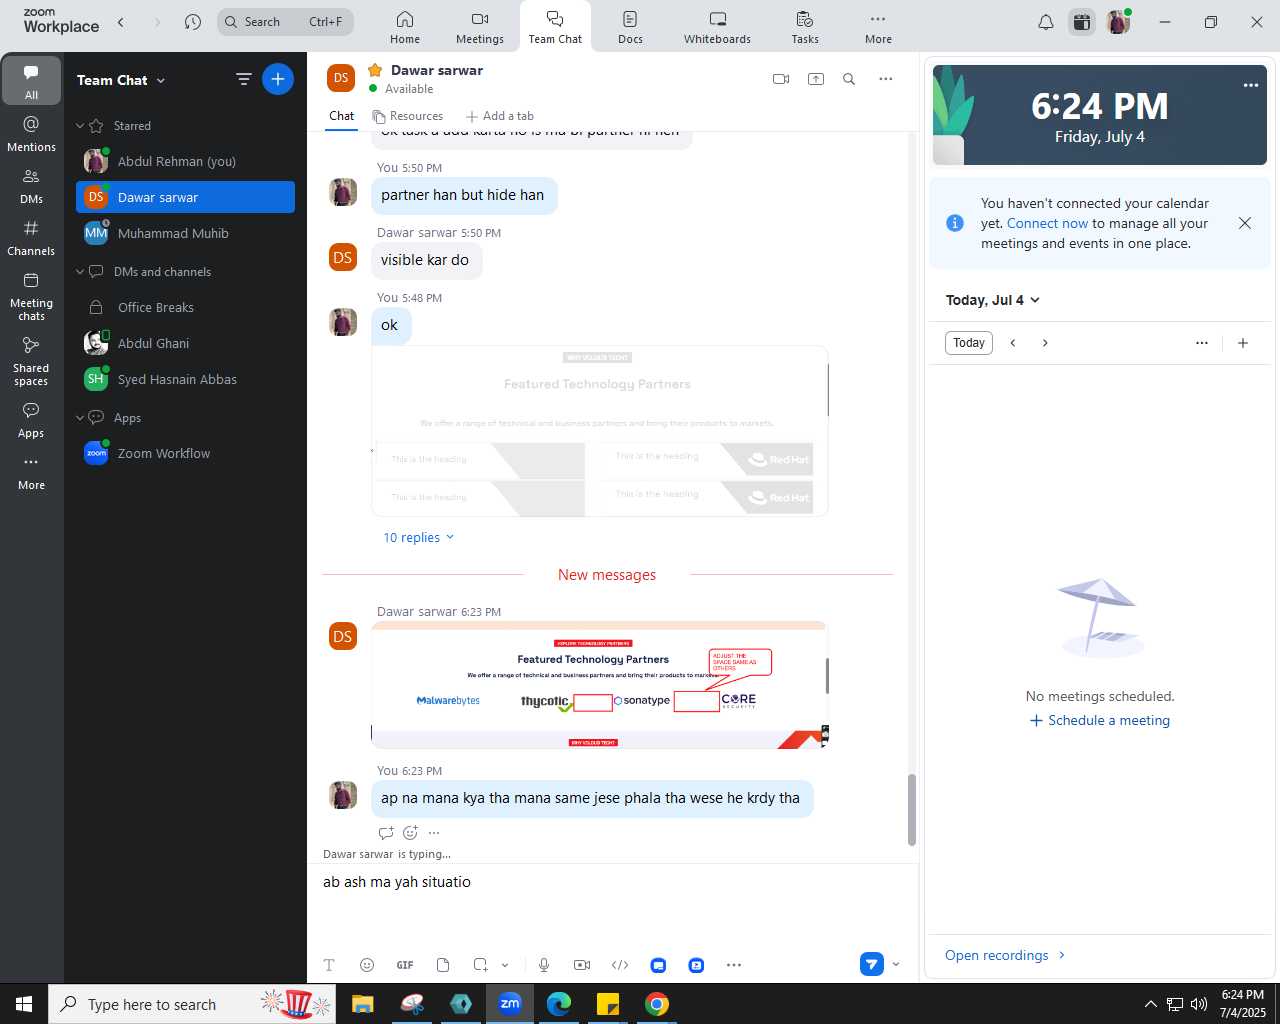Screen dimensions: 1280x1024
Task: Record a video message in composer
Action: pos(582,965)
